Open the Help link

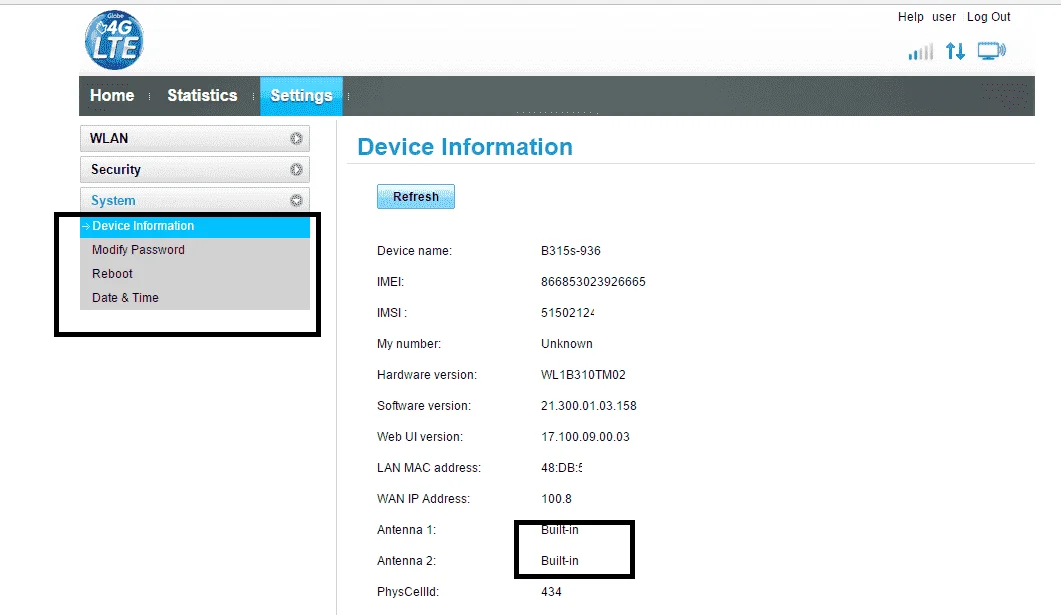point(910,17)
